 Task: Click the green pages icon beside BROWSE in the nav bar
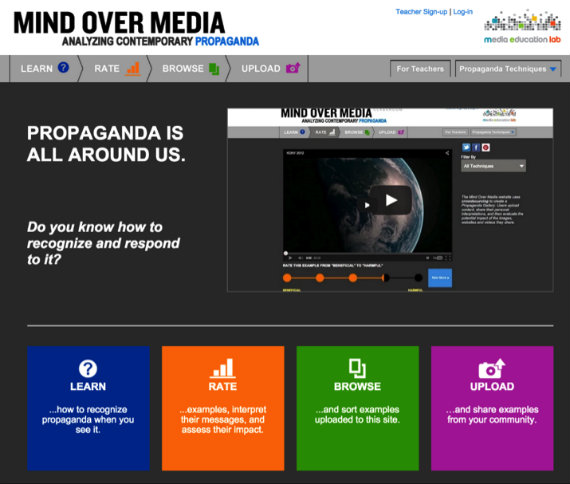point(214,69)
